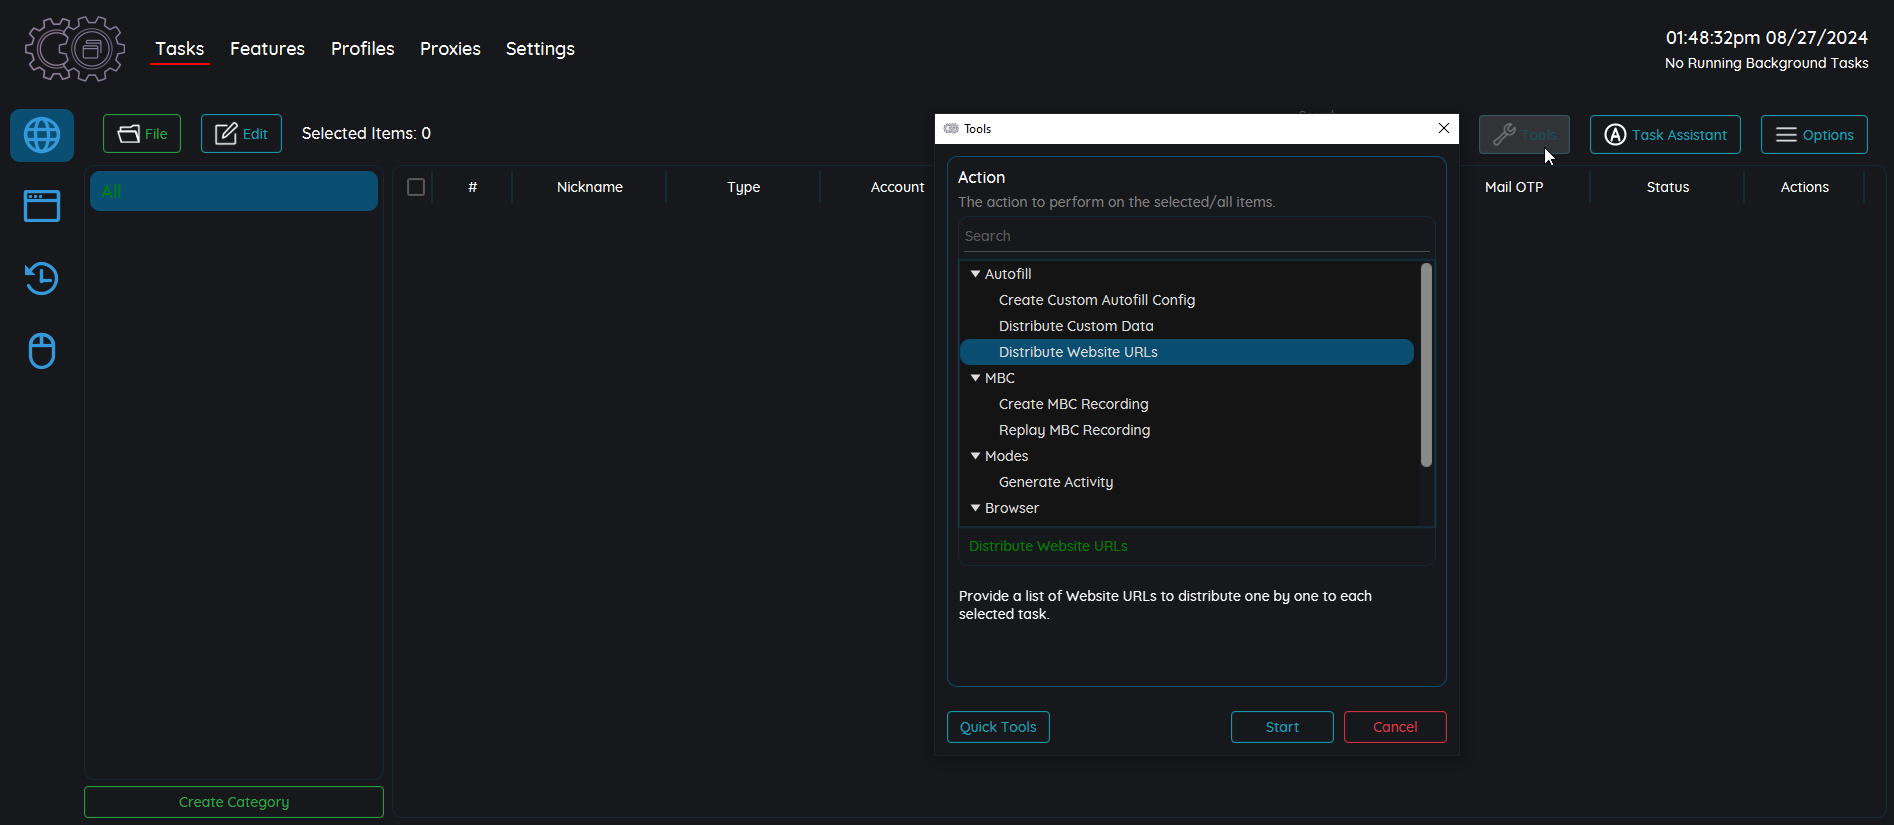Select Distribute Custom Data action
This screenshot has height=825, width=1894.
point(1076,326)
